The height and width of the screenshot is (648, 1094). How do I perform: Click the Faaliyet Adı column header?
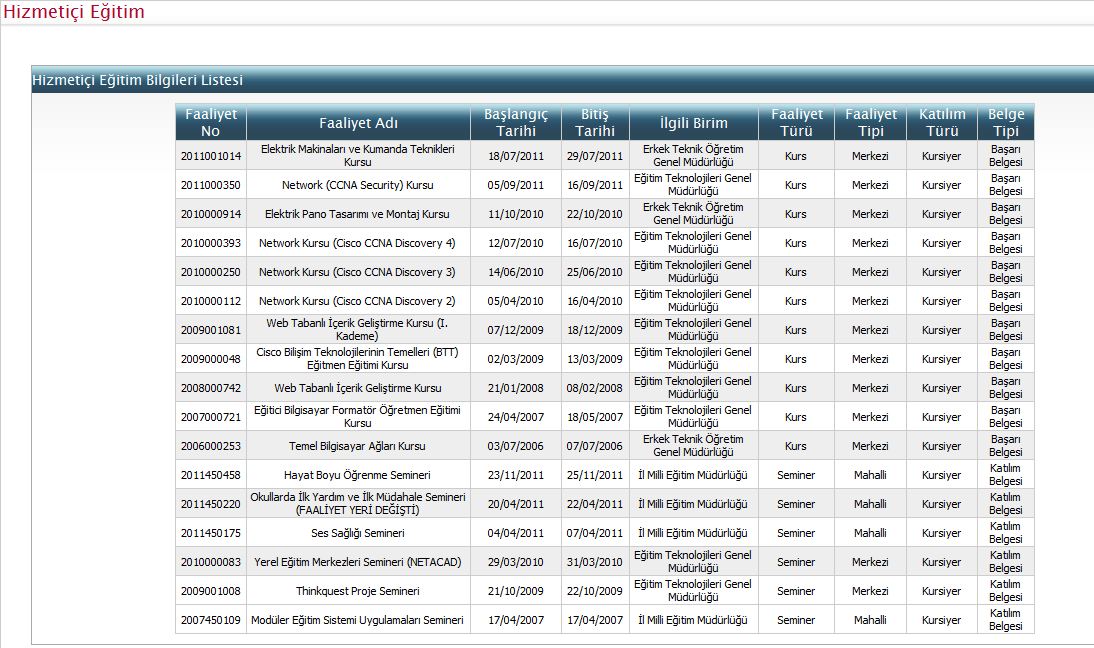click(358, 123)
